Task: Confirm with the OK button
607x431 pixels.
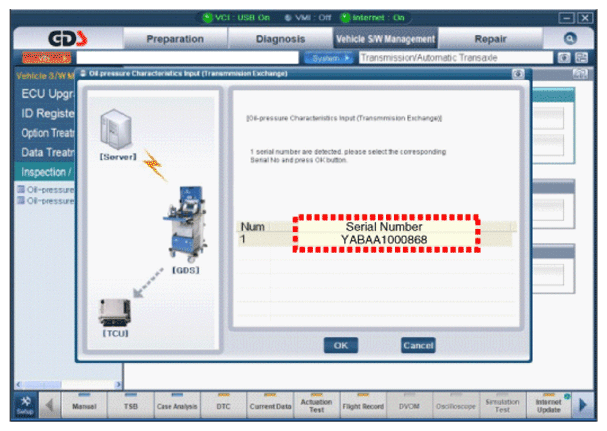Action: (341, 345)
